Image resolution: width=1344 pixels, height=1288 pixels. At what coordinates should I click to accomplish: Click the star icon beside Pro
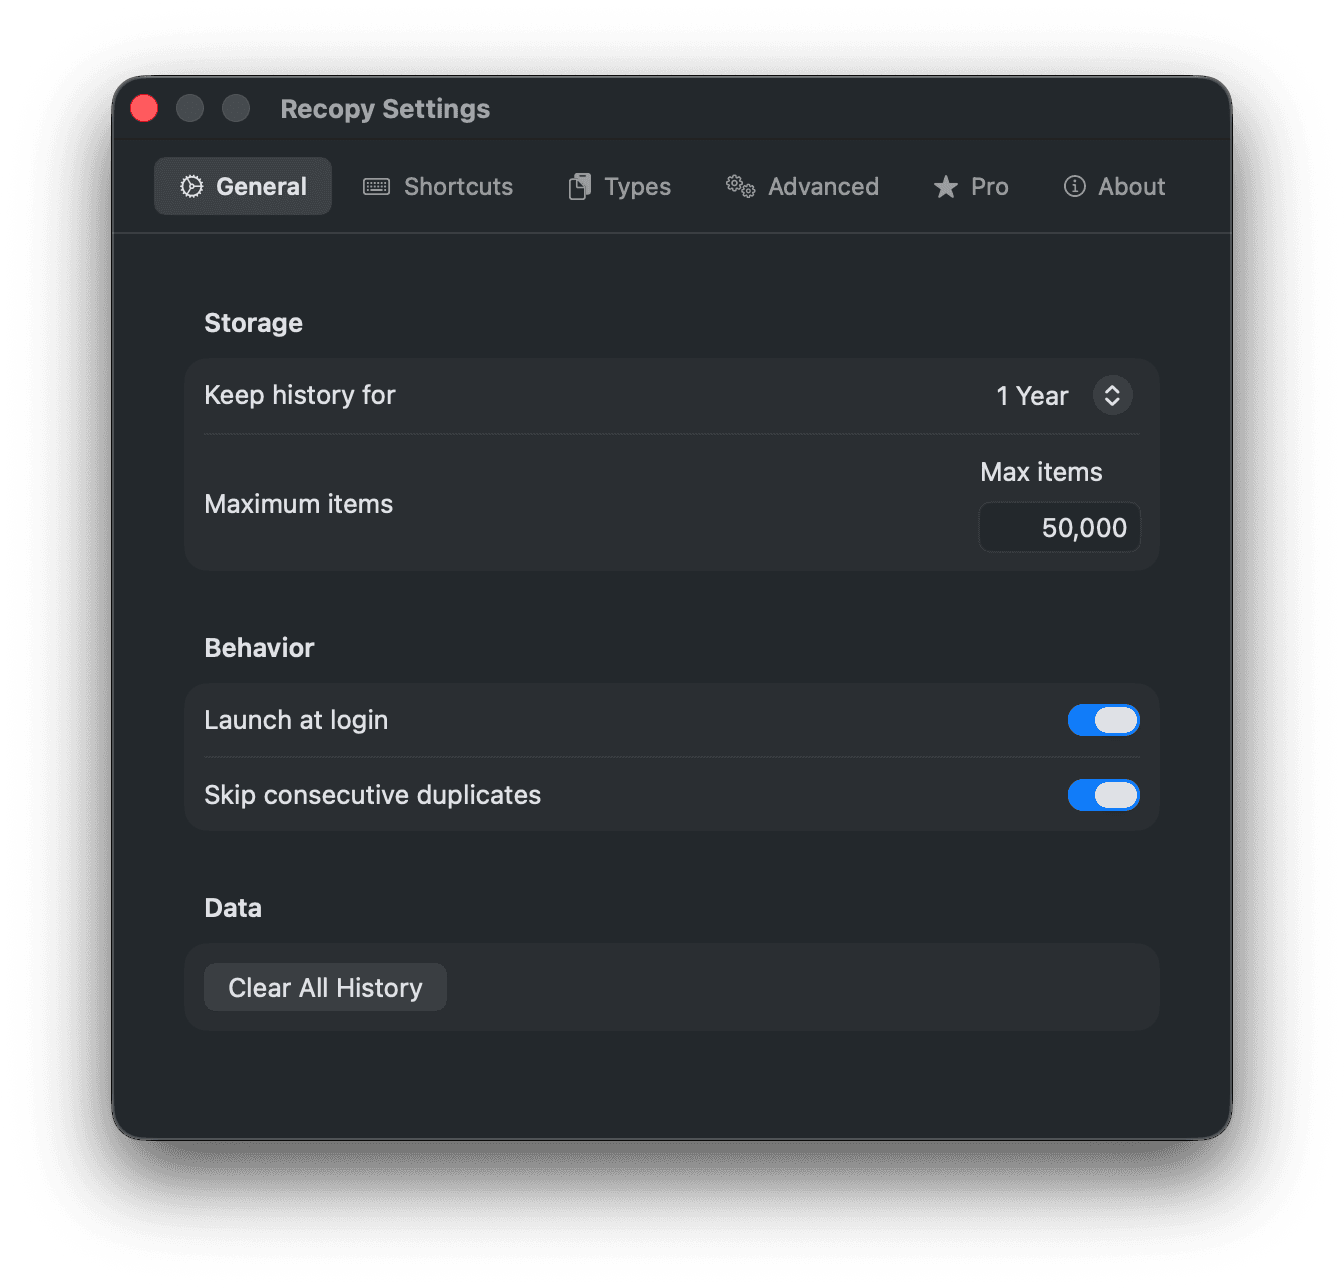[944, 186]
